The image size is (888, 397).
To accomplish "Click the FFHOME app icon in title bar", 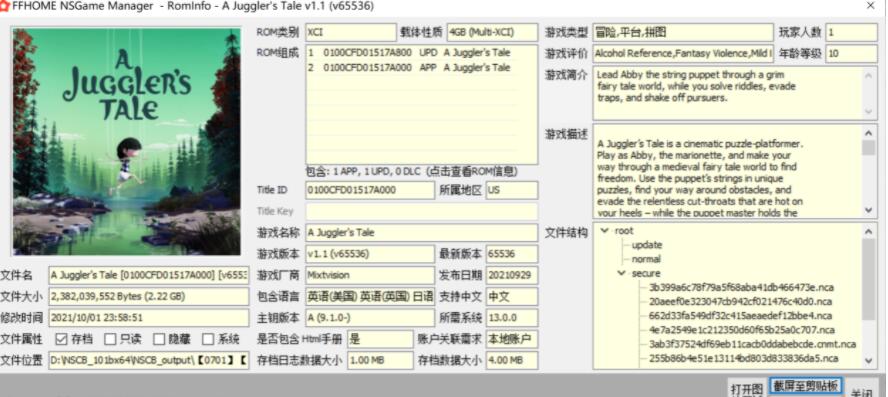I will pos(5,6).
